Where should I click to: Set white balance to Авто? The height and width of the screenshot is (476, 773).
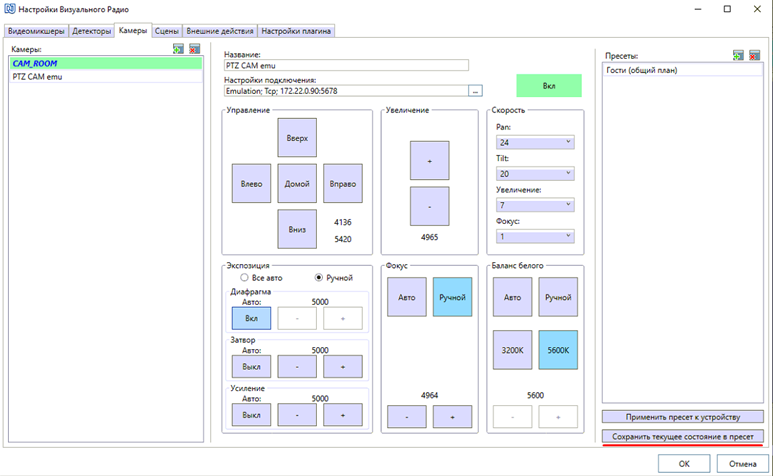click(x=513, y=297)
